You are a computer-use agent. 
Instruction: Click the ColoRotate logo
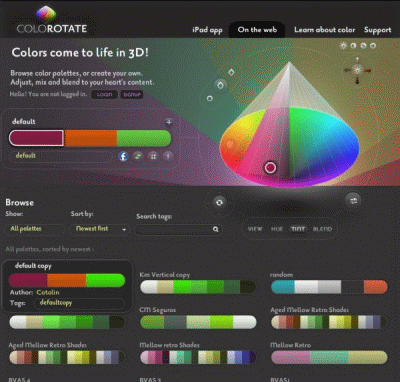(x=52, y=20)
